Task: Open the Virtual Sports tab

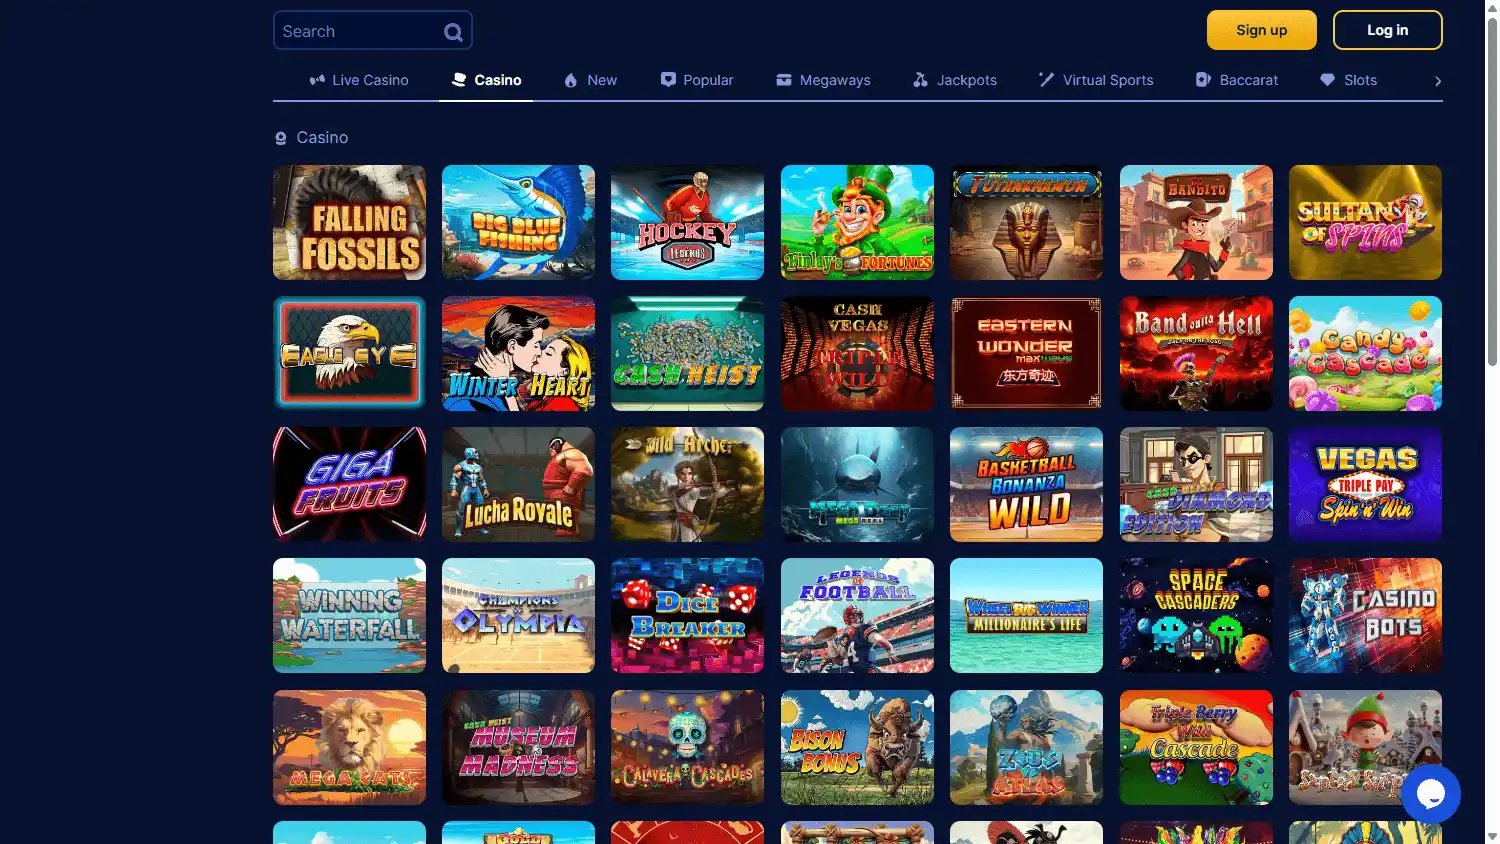Action: (x=1096, y=80)
